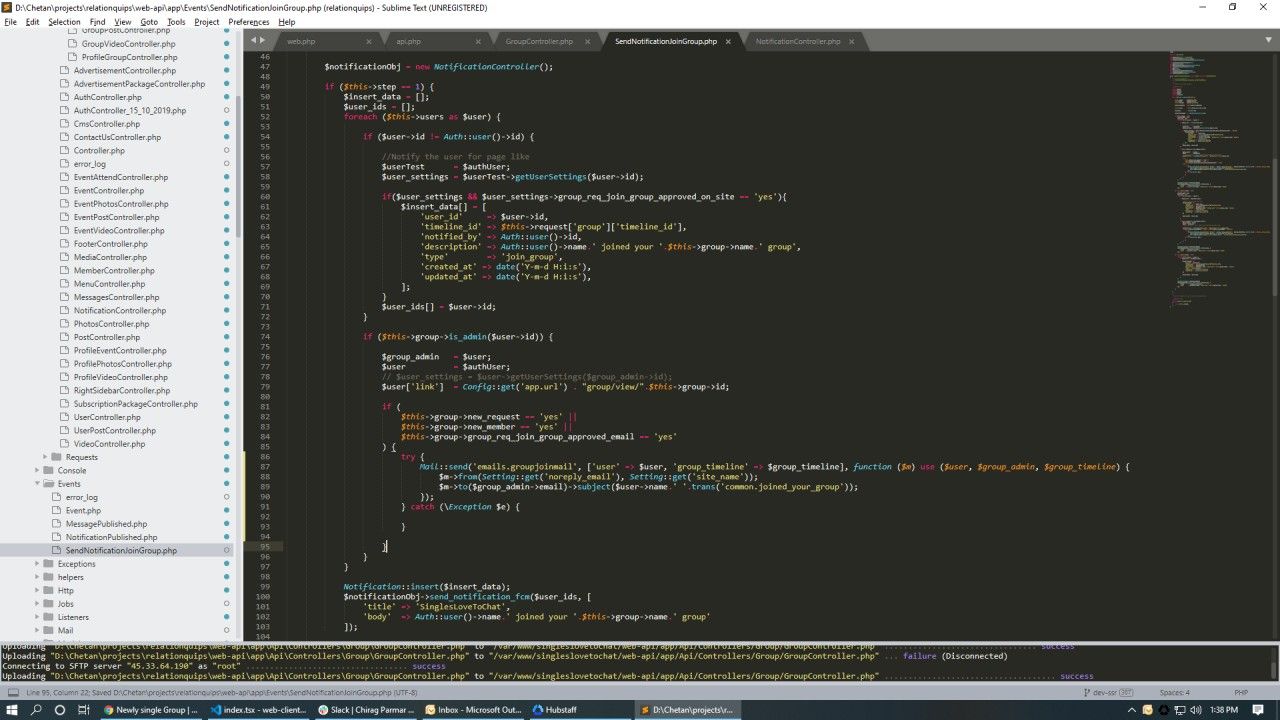The height and width of the screenshot is (720, 1280).
Task: Open the Goto menu
Action: (148, 21)
